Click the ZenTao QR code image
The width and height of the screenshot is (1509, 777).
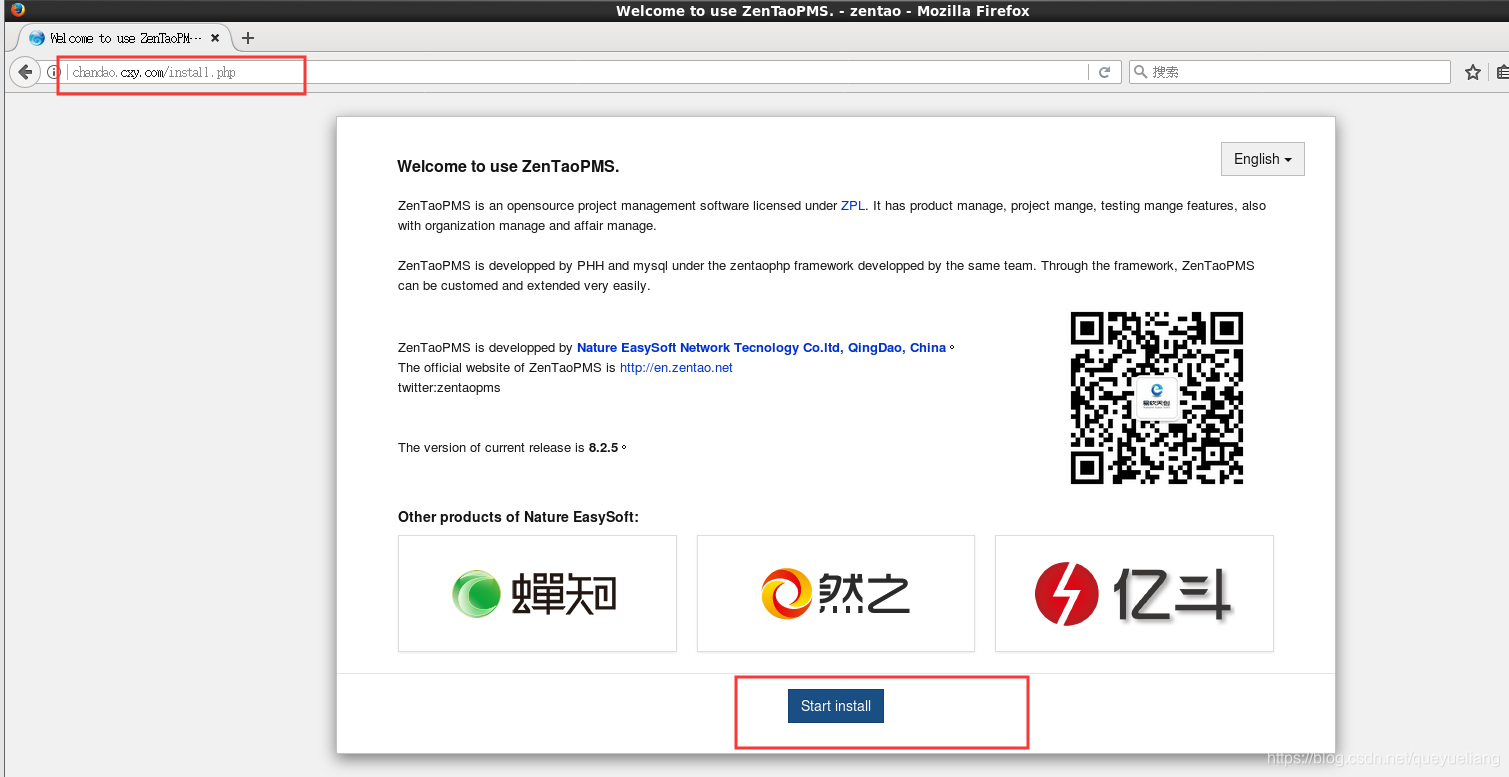[1157, 398]
